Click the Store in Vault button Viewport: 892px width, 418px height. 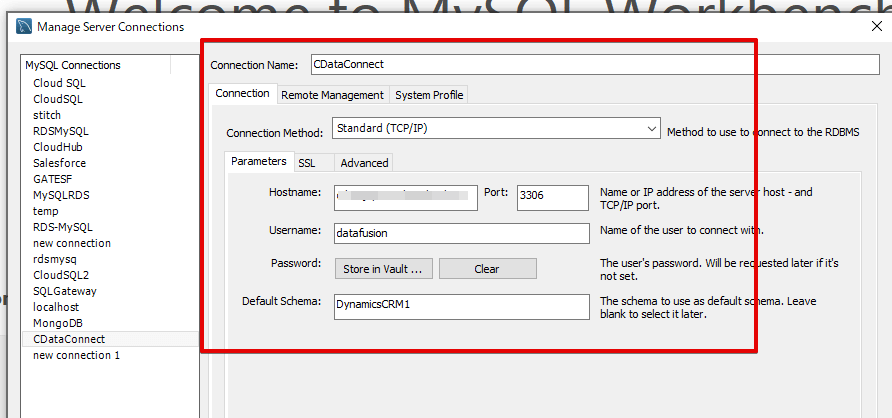383,269
